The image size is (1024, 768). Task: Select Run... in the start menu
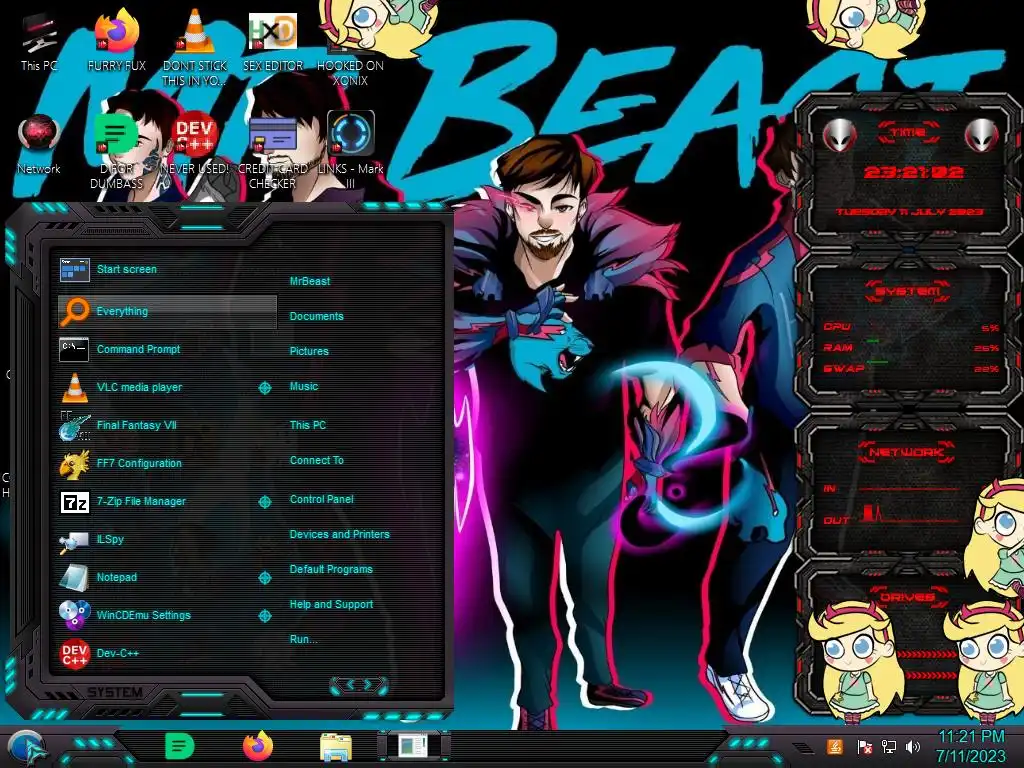click(x=303, y=639)
